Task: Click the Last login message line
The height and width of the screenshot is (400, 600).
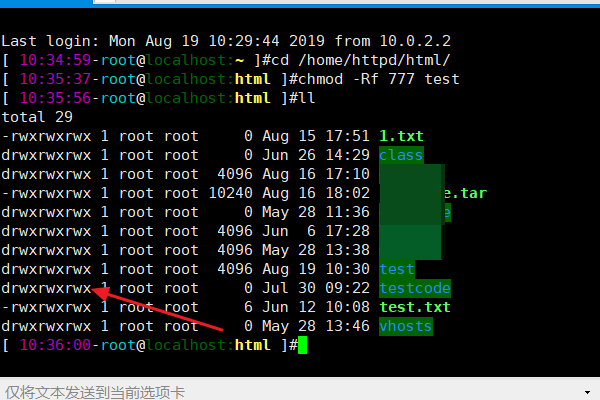Action: [x=225, y=41]
